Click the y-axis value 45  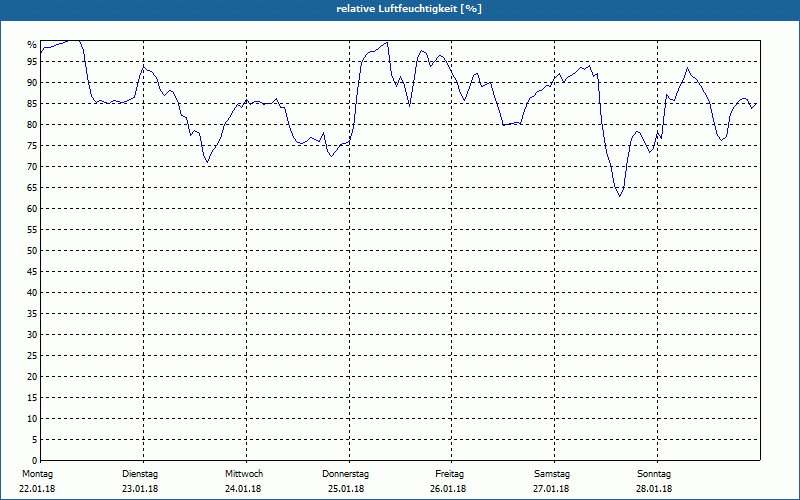pos(32,272)
